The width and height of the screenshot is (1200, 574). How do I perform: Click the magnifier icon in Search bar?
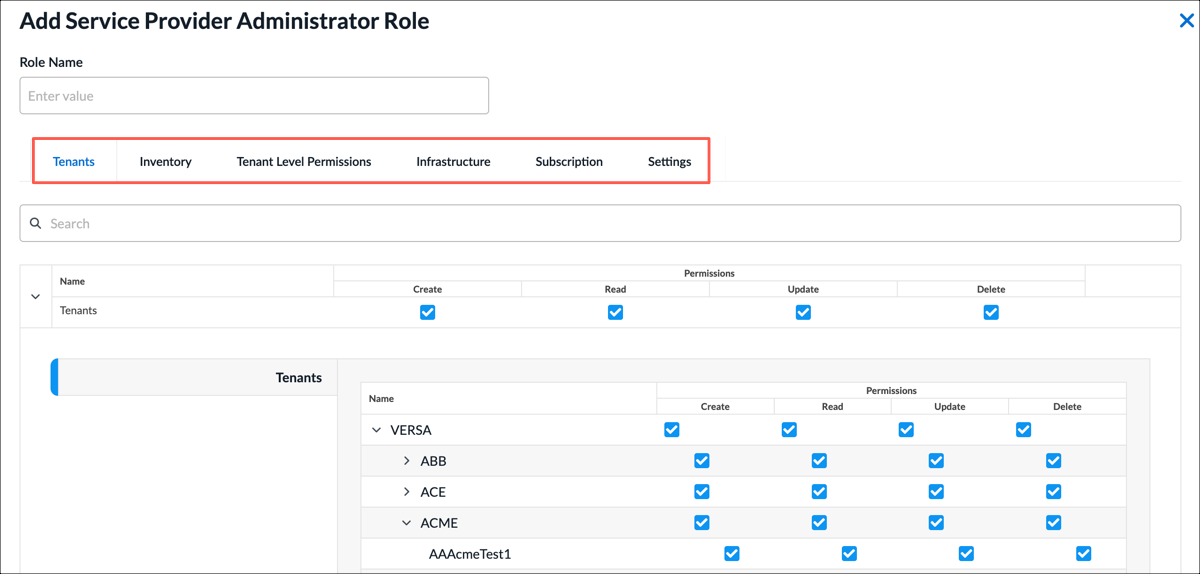point(36,223)
